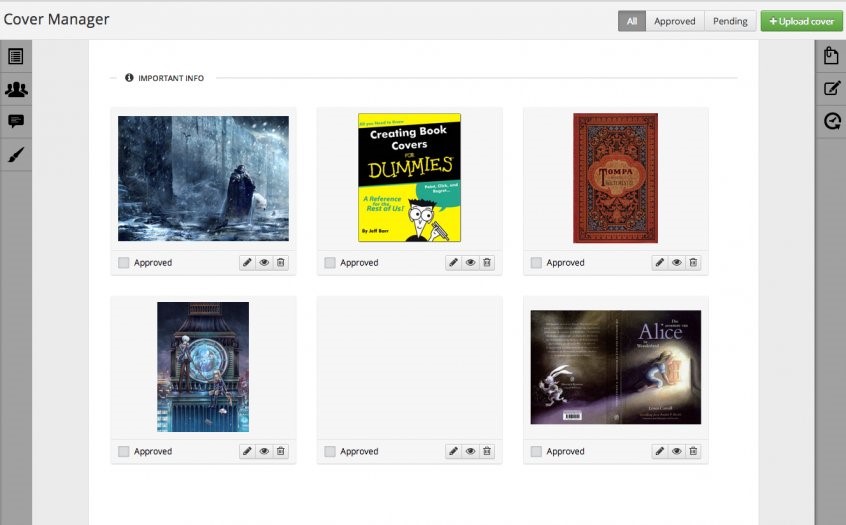Viewport: 846px width, 525px height.
Task: Edit the Dummies book cover with pencil icon
Action: [453, 263]
